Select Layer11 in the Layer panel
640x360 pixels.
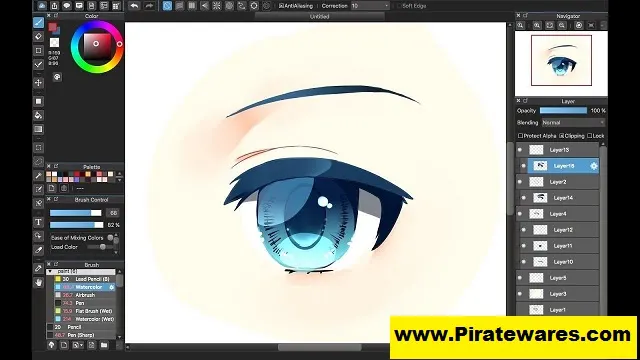(x=560, y=246)
